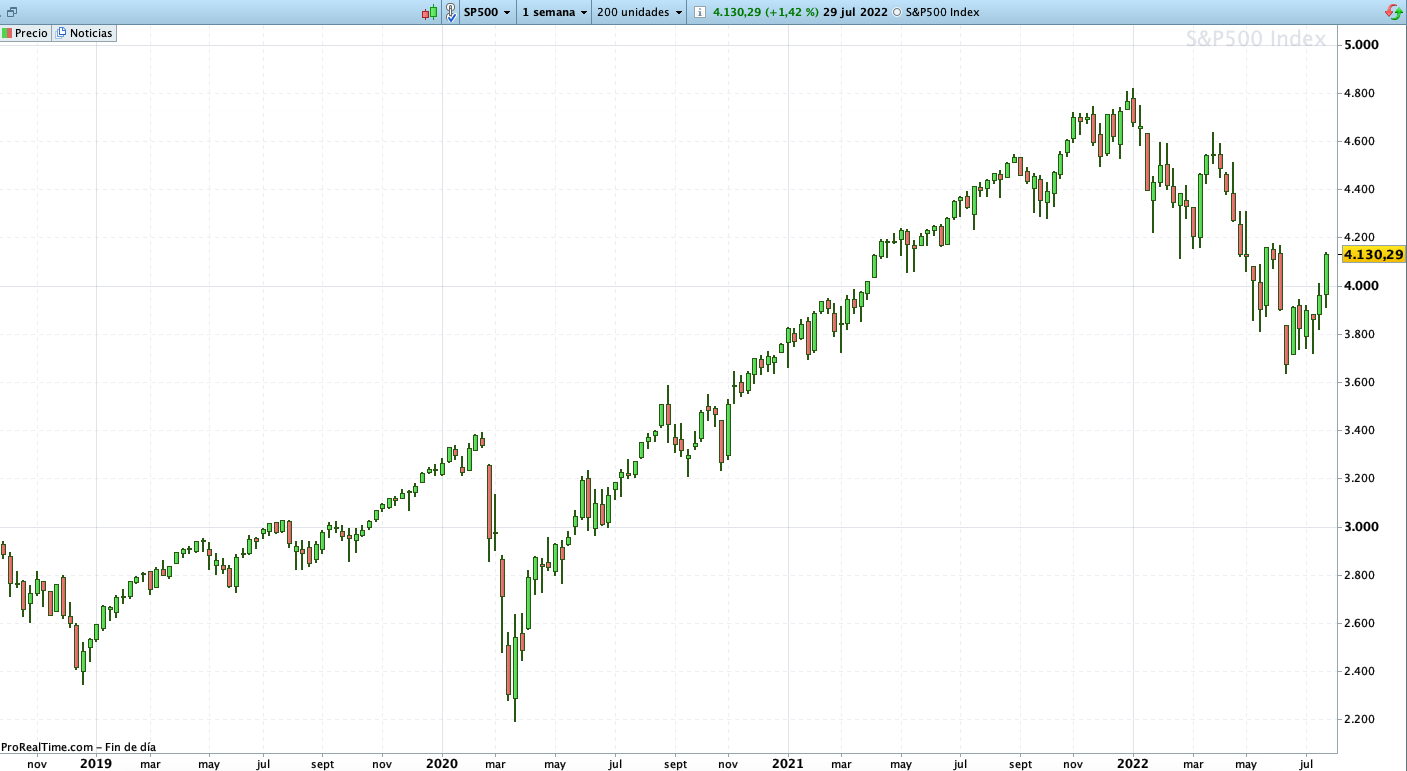Image resolution: width=1407 pixels, height=771 pixels.
Task: Expand the '1 semana' timeframe dropdown
Action: click(x=552, y=12)
